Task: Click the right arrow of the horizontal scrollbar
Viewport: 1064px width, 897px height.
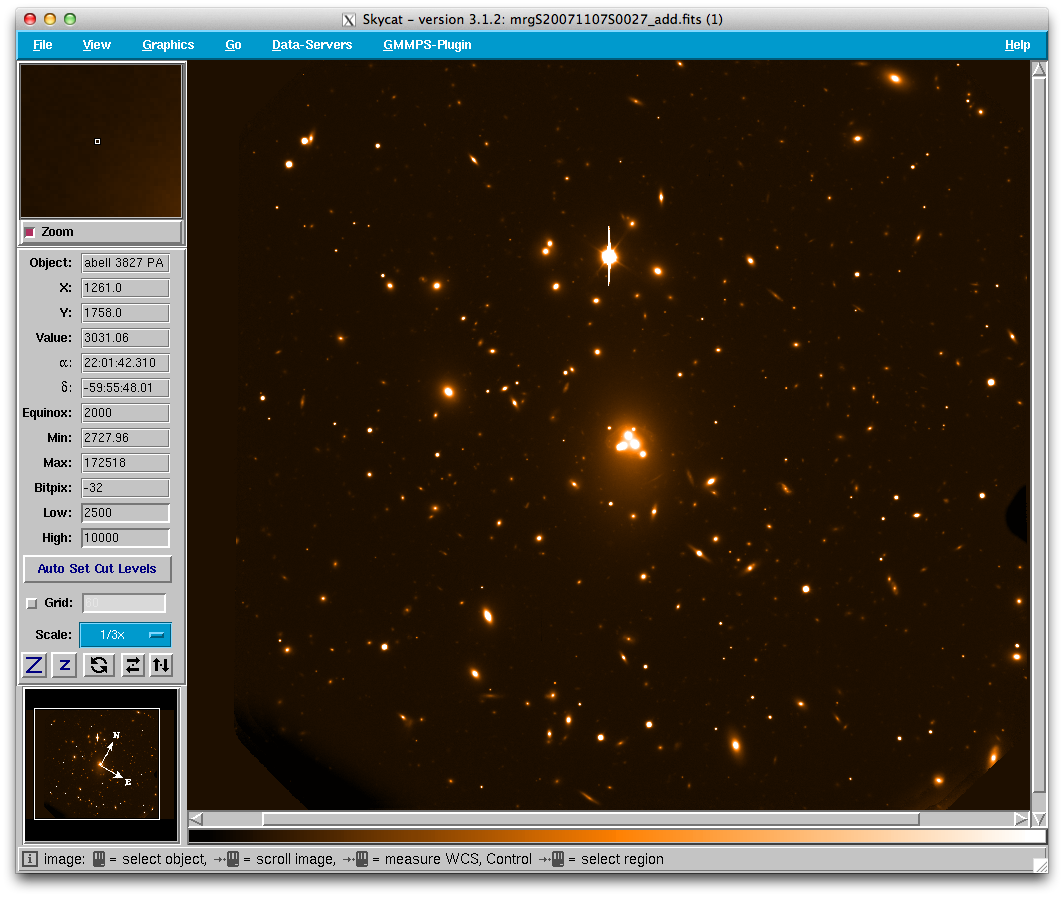Action: point(1021,820)
